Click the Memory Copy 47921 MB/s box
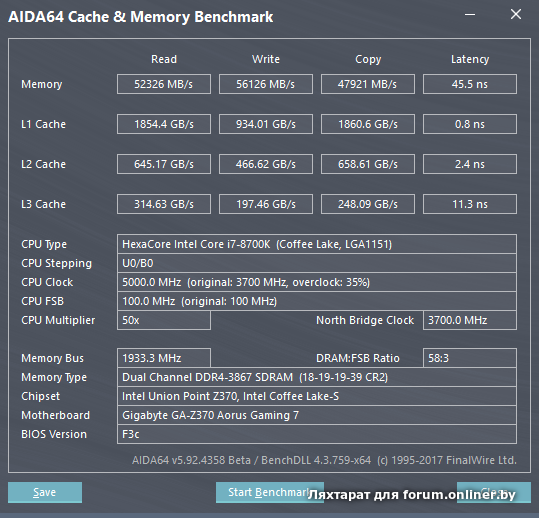 tap(368, 84)
